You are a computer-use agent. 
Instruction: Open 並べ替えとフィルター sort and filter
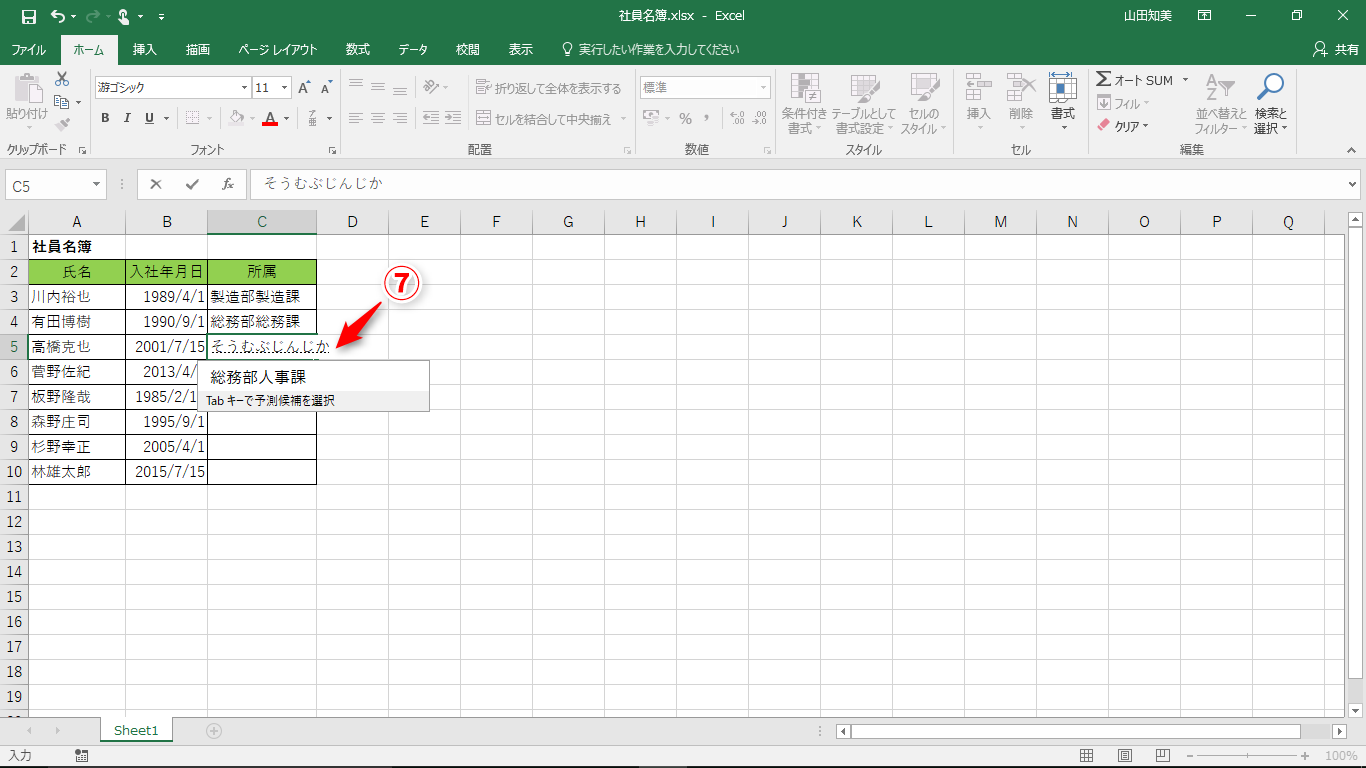tap(1220, 104)
